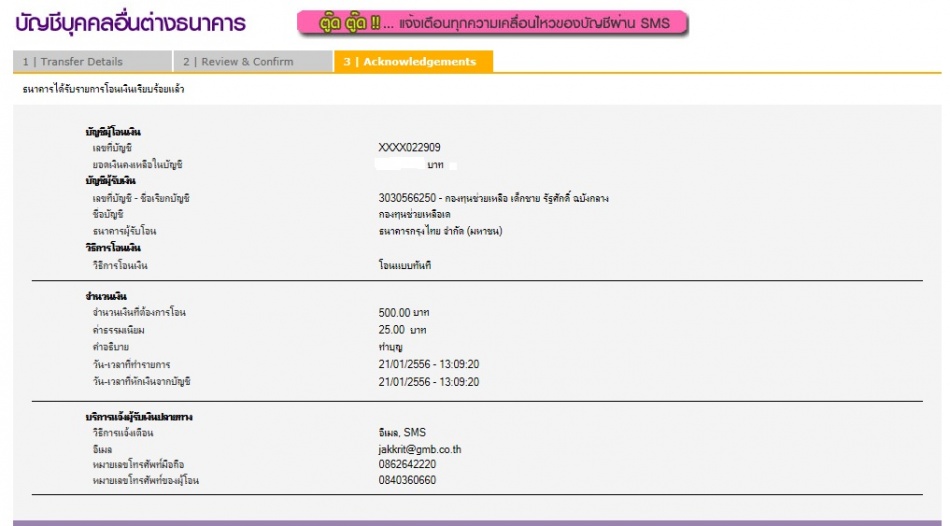
Task: Click source account number XXXX022909
Action: (x=410, y=148)
